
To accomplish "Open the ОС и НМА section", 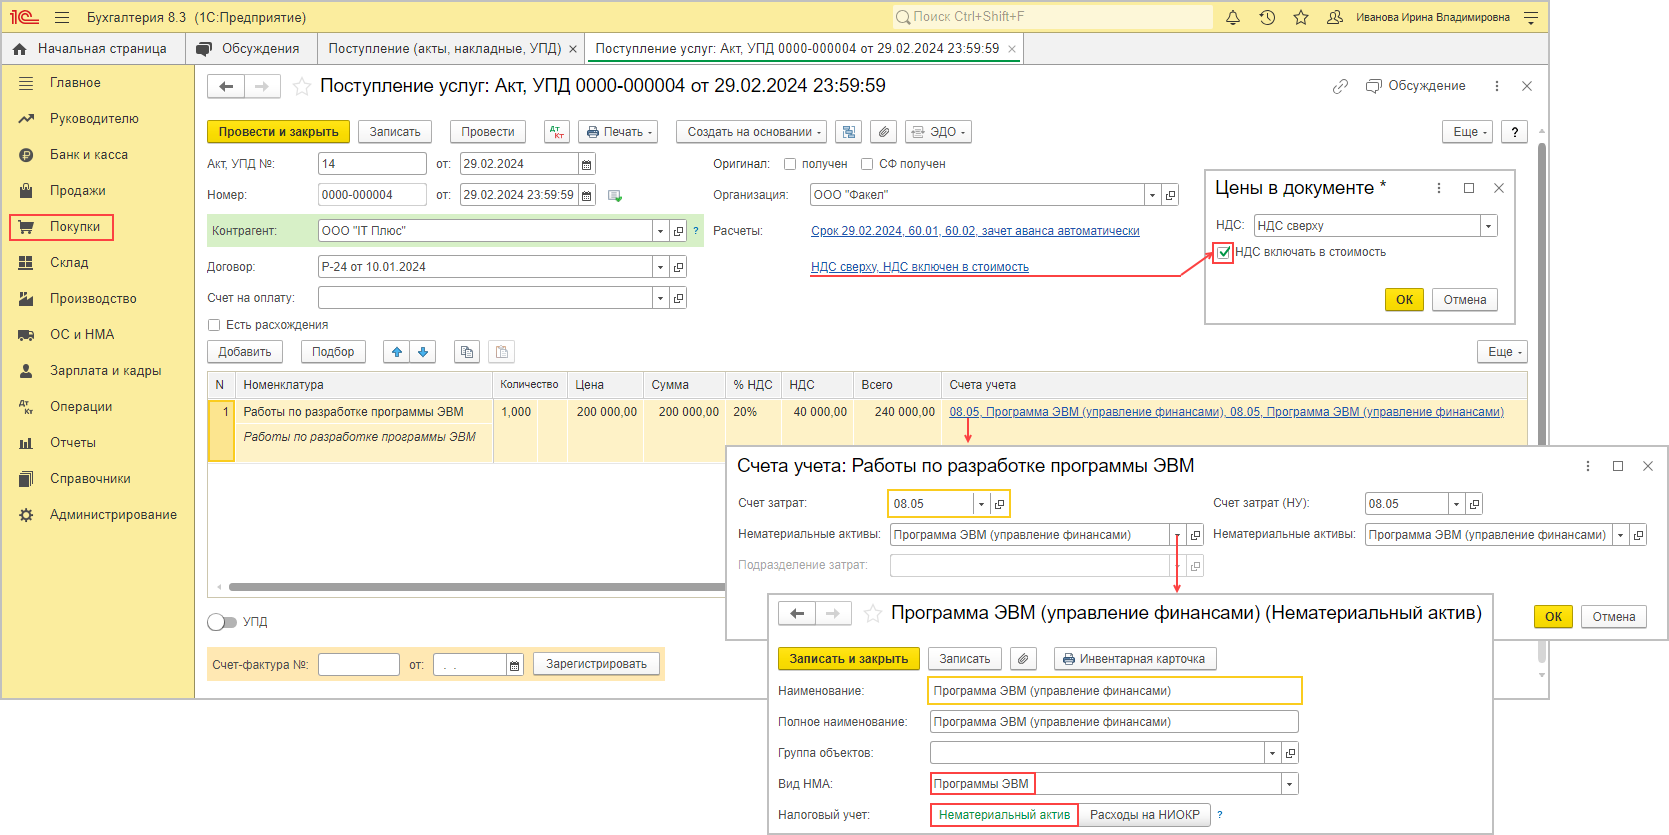I will [x=82, y=335].
